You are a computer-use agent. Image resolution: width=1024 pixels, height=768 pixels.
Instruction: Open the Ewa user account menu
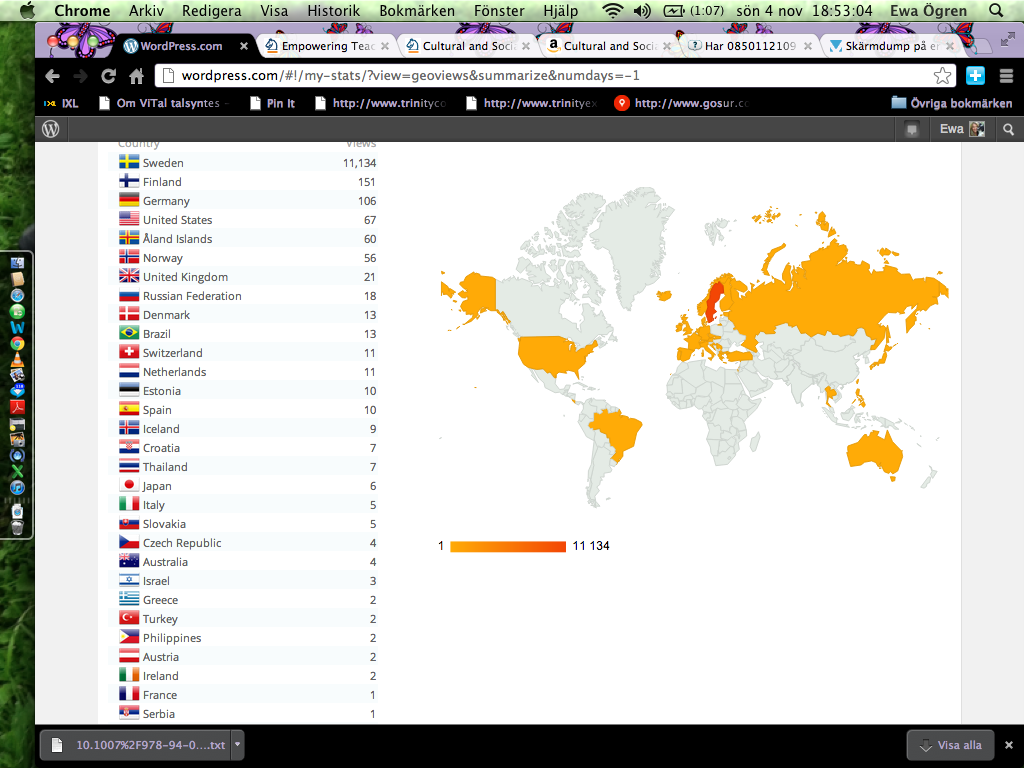pos(961,129)
